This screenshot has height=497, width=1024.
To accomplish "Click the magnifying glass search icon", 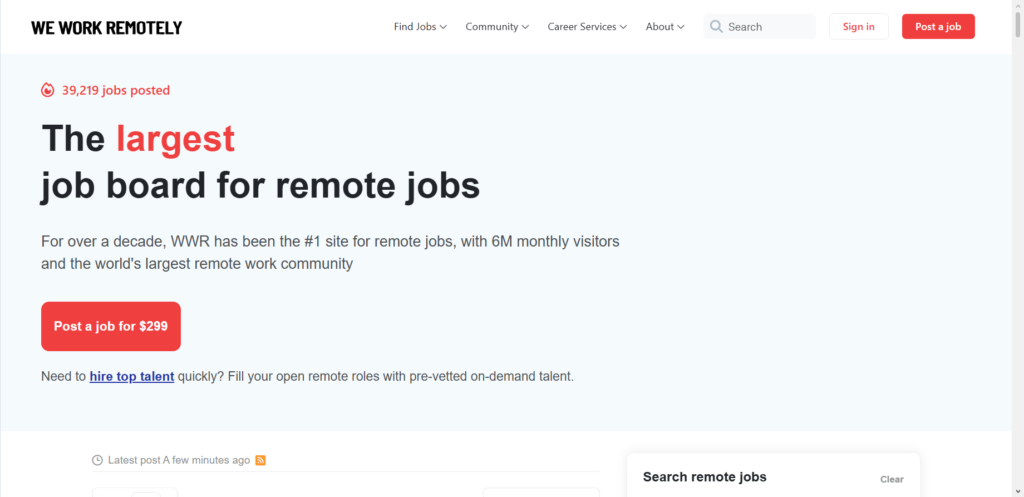I will 716,27.
